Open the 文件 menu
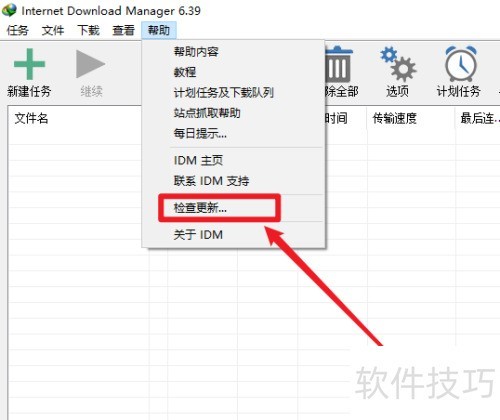This screenshot has width=500, height=420. coord(53,30)
